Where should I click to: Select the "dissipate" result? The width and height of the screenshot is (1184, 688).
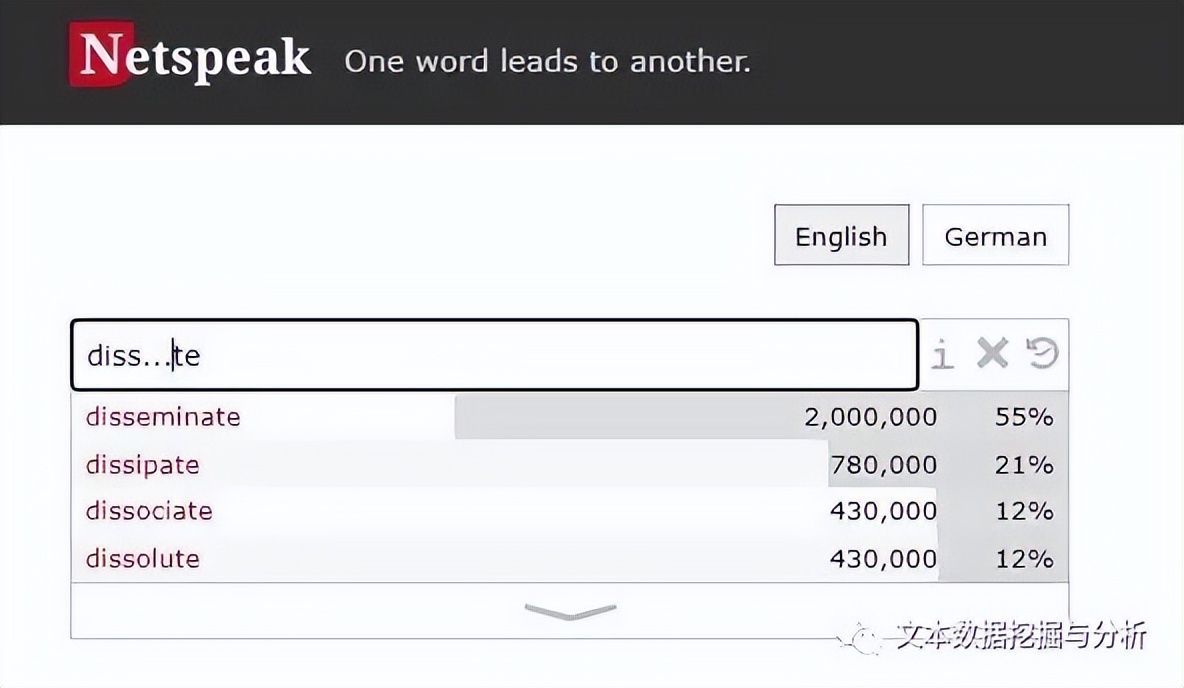pyautogui.click(x=143, y=465)
